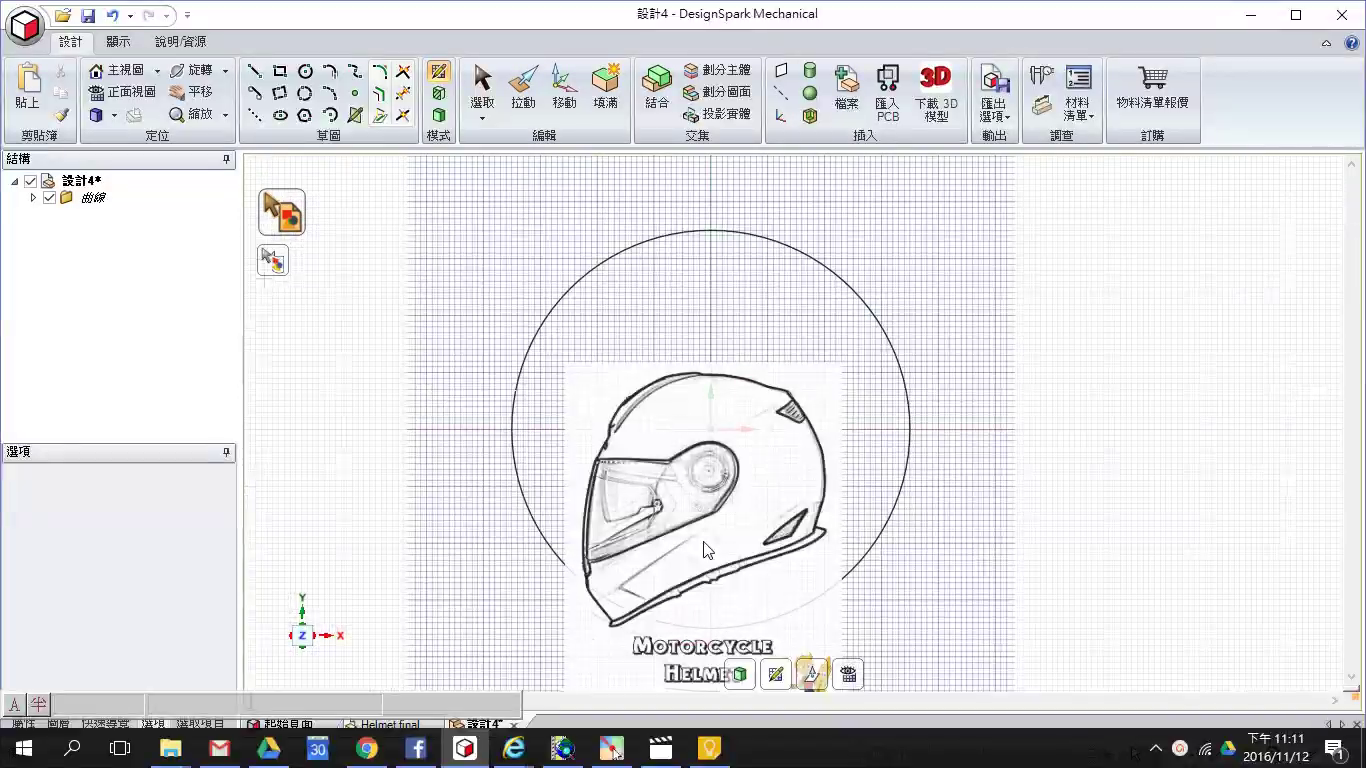Click the 平移 pan button

pos(191,92)
